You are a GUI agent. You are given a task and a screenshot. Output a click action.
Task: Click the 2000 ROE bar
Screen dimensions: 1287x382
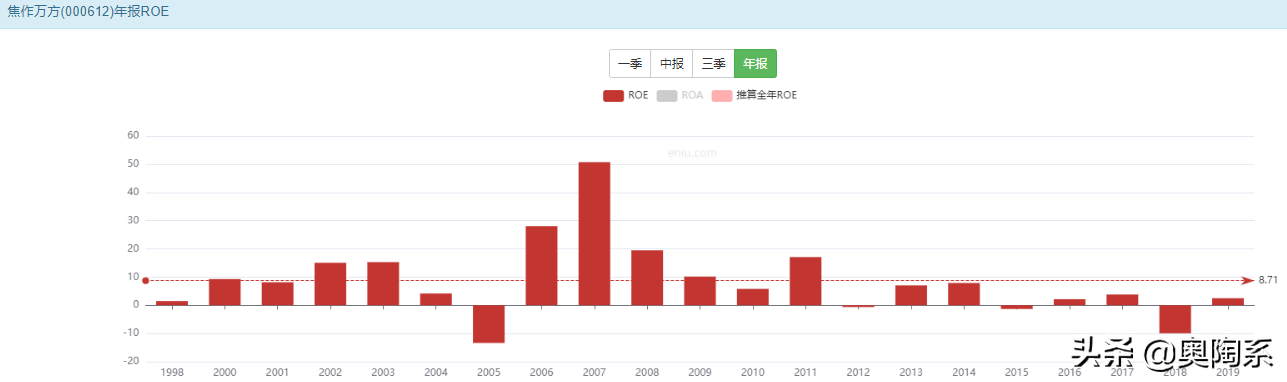pyautogui.click(x=225, y=292)
